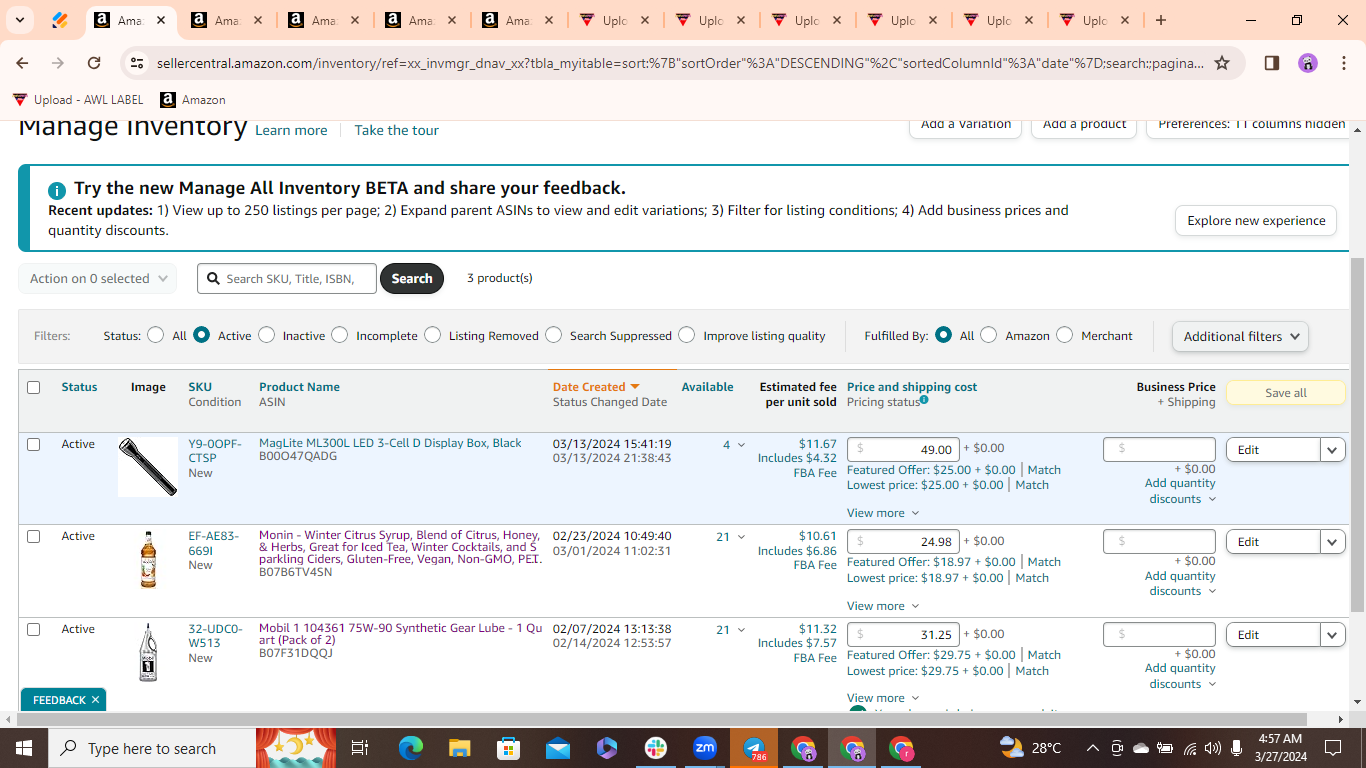Open Take the tour link
Image resolution: width=1366 pixels, height=768 pixels.
396,131
